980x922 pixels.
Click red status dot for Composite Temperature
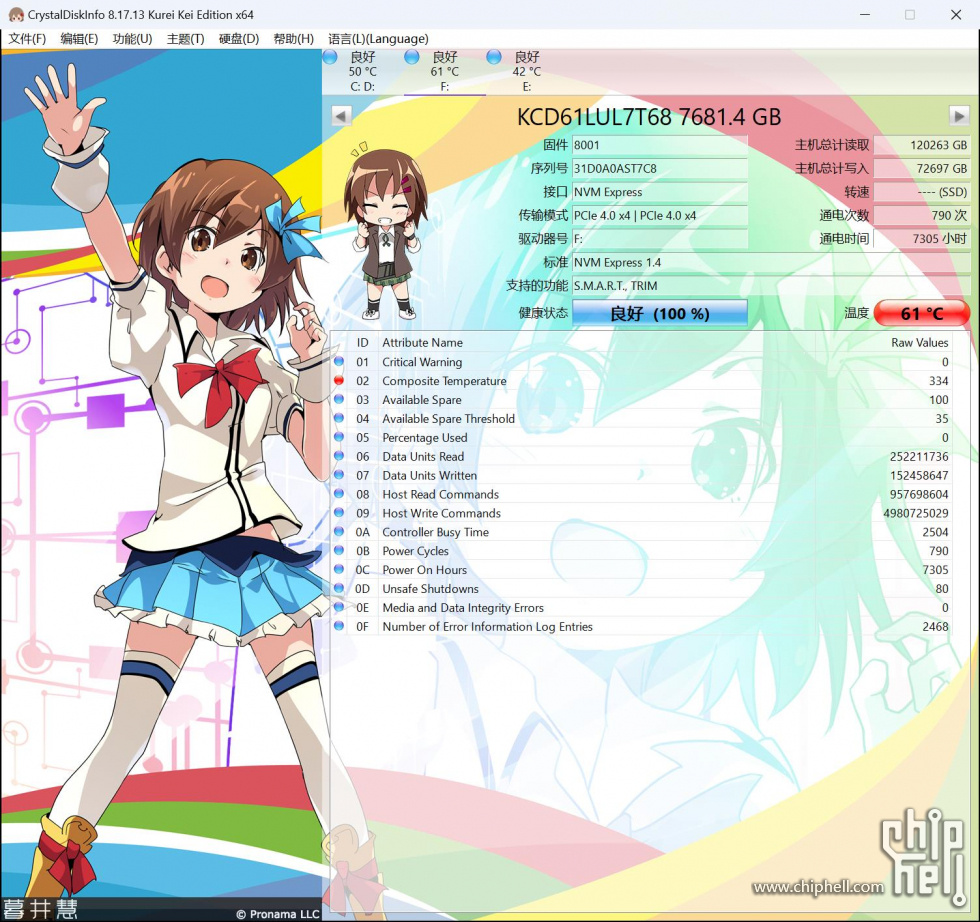click(339, 380)
